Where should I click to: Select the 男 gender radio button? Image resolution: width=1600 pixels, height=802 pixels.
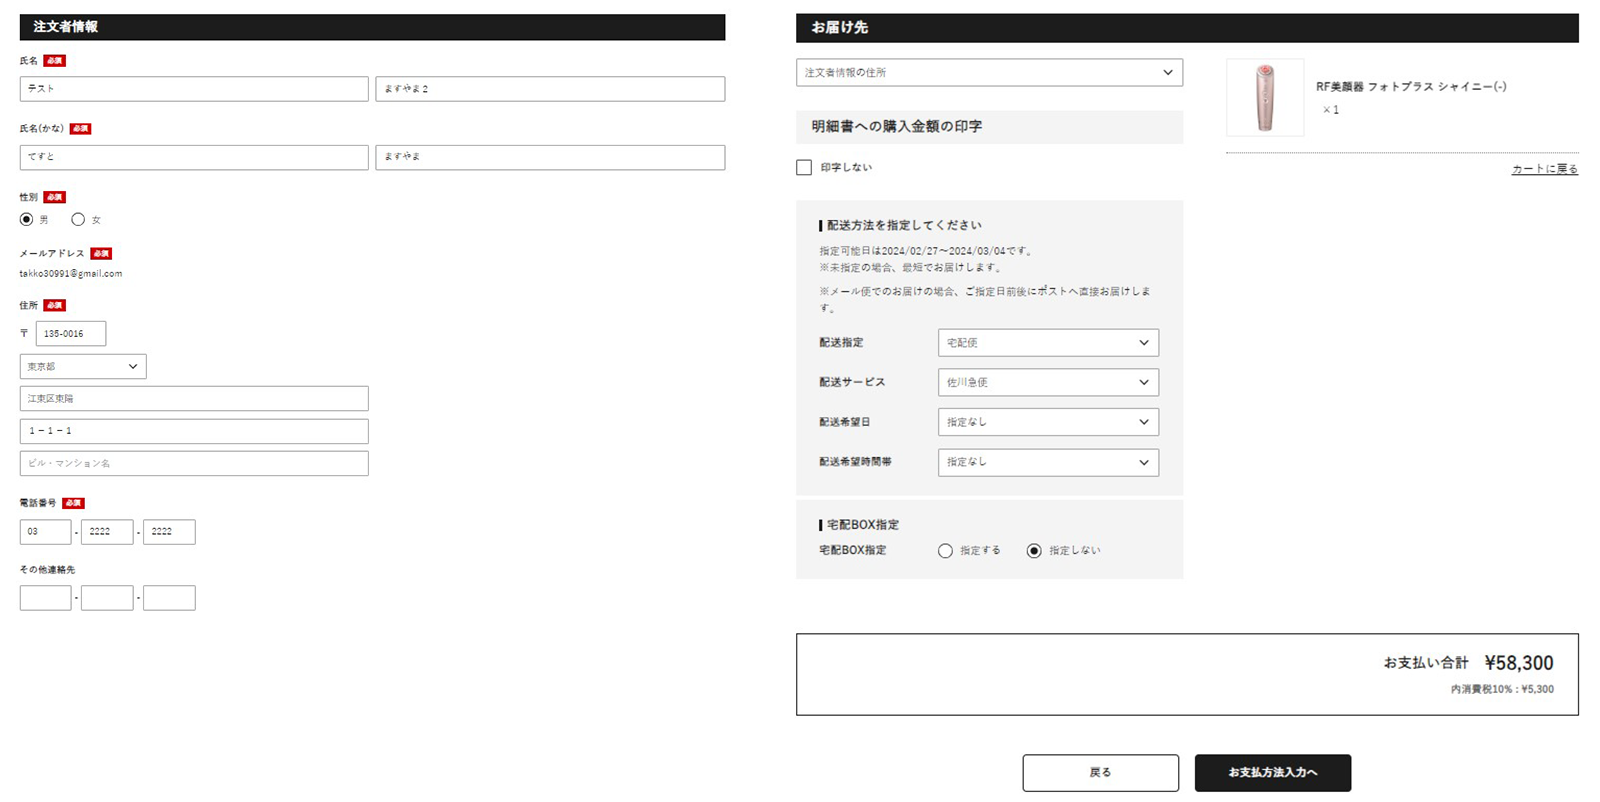click(27, 219)
